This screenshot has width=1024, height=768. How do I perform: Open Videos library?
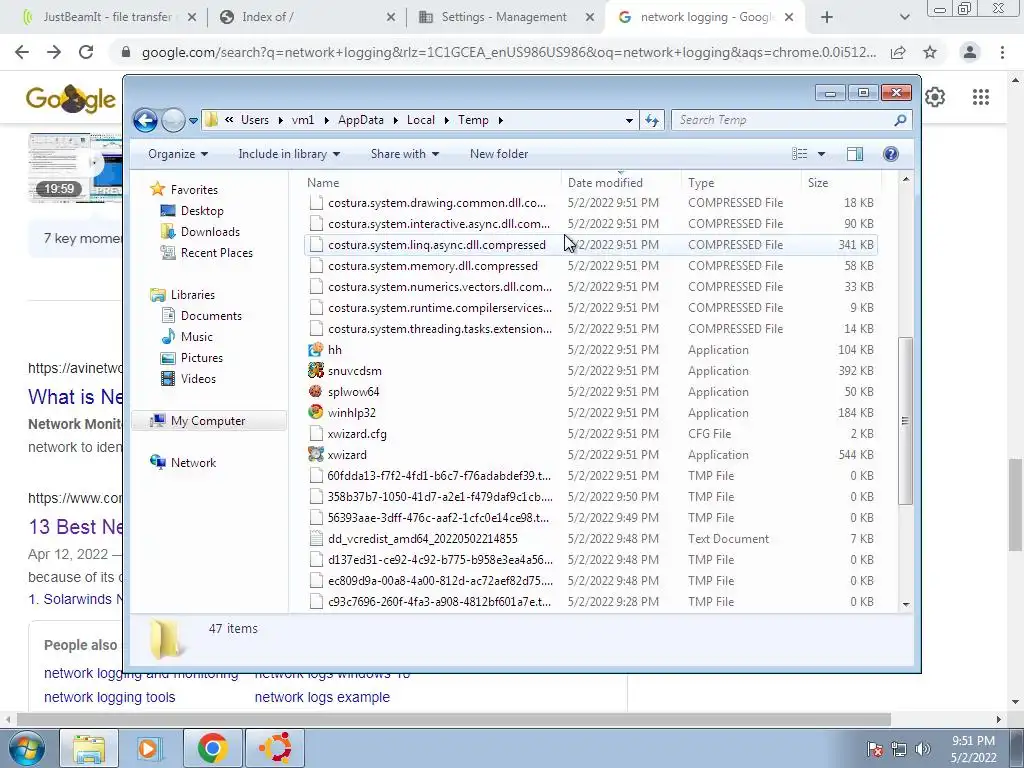coord(198,379)
